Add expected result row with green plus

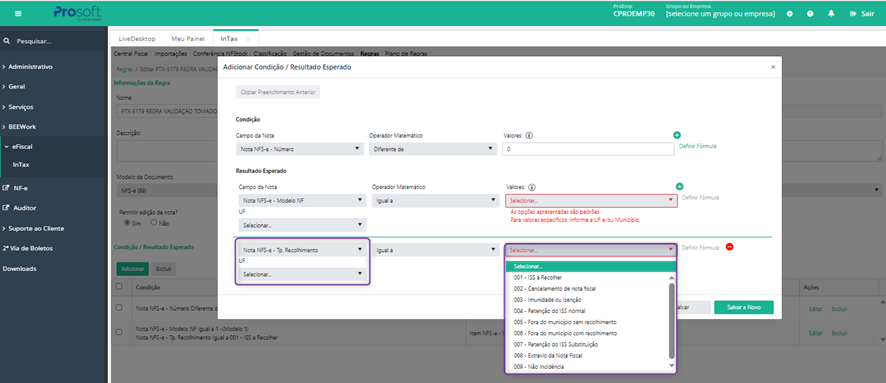coord(679,186)
